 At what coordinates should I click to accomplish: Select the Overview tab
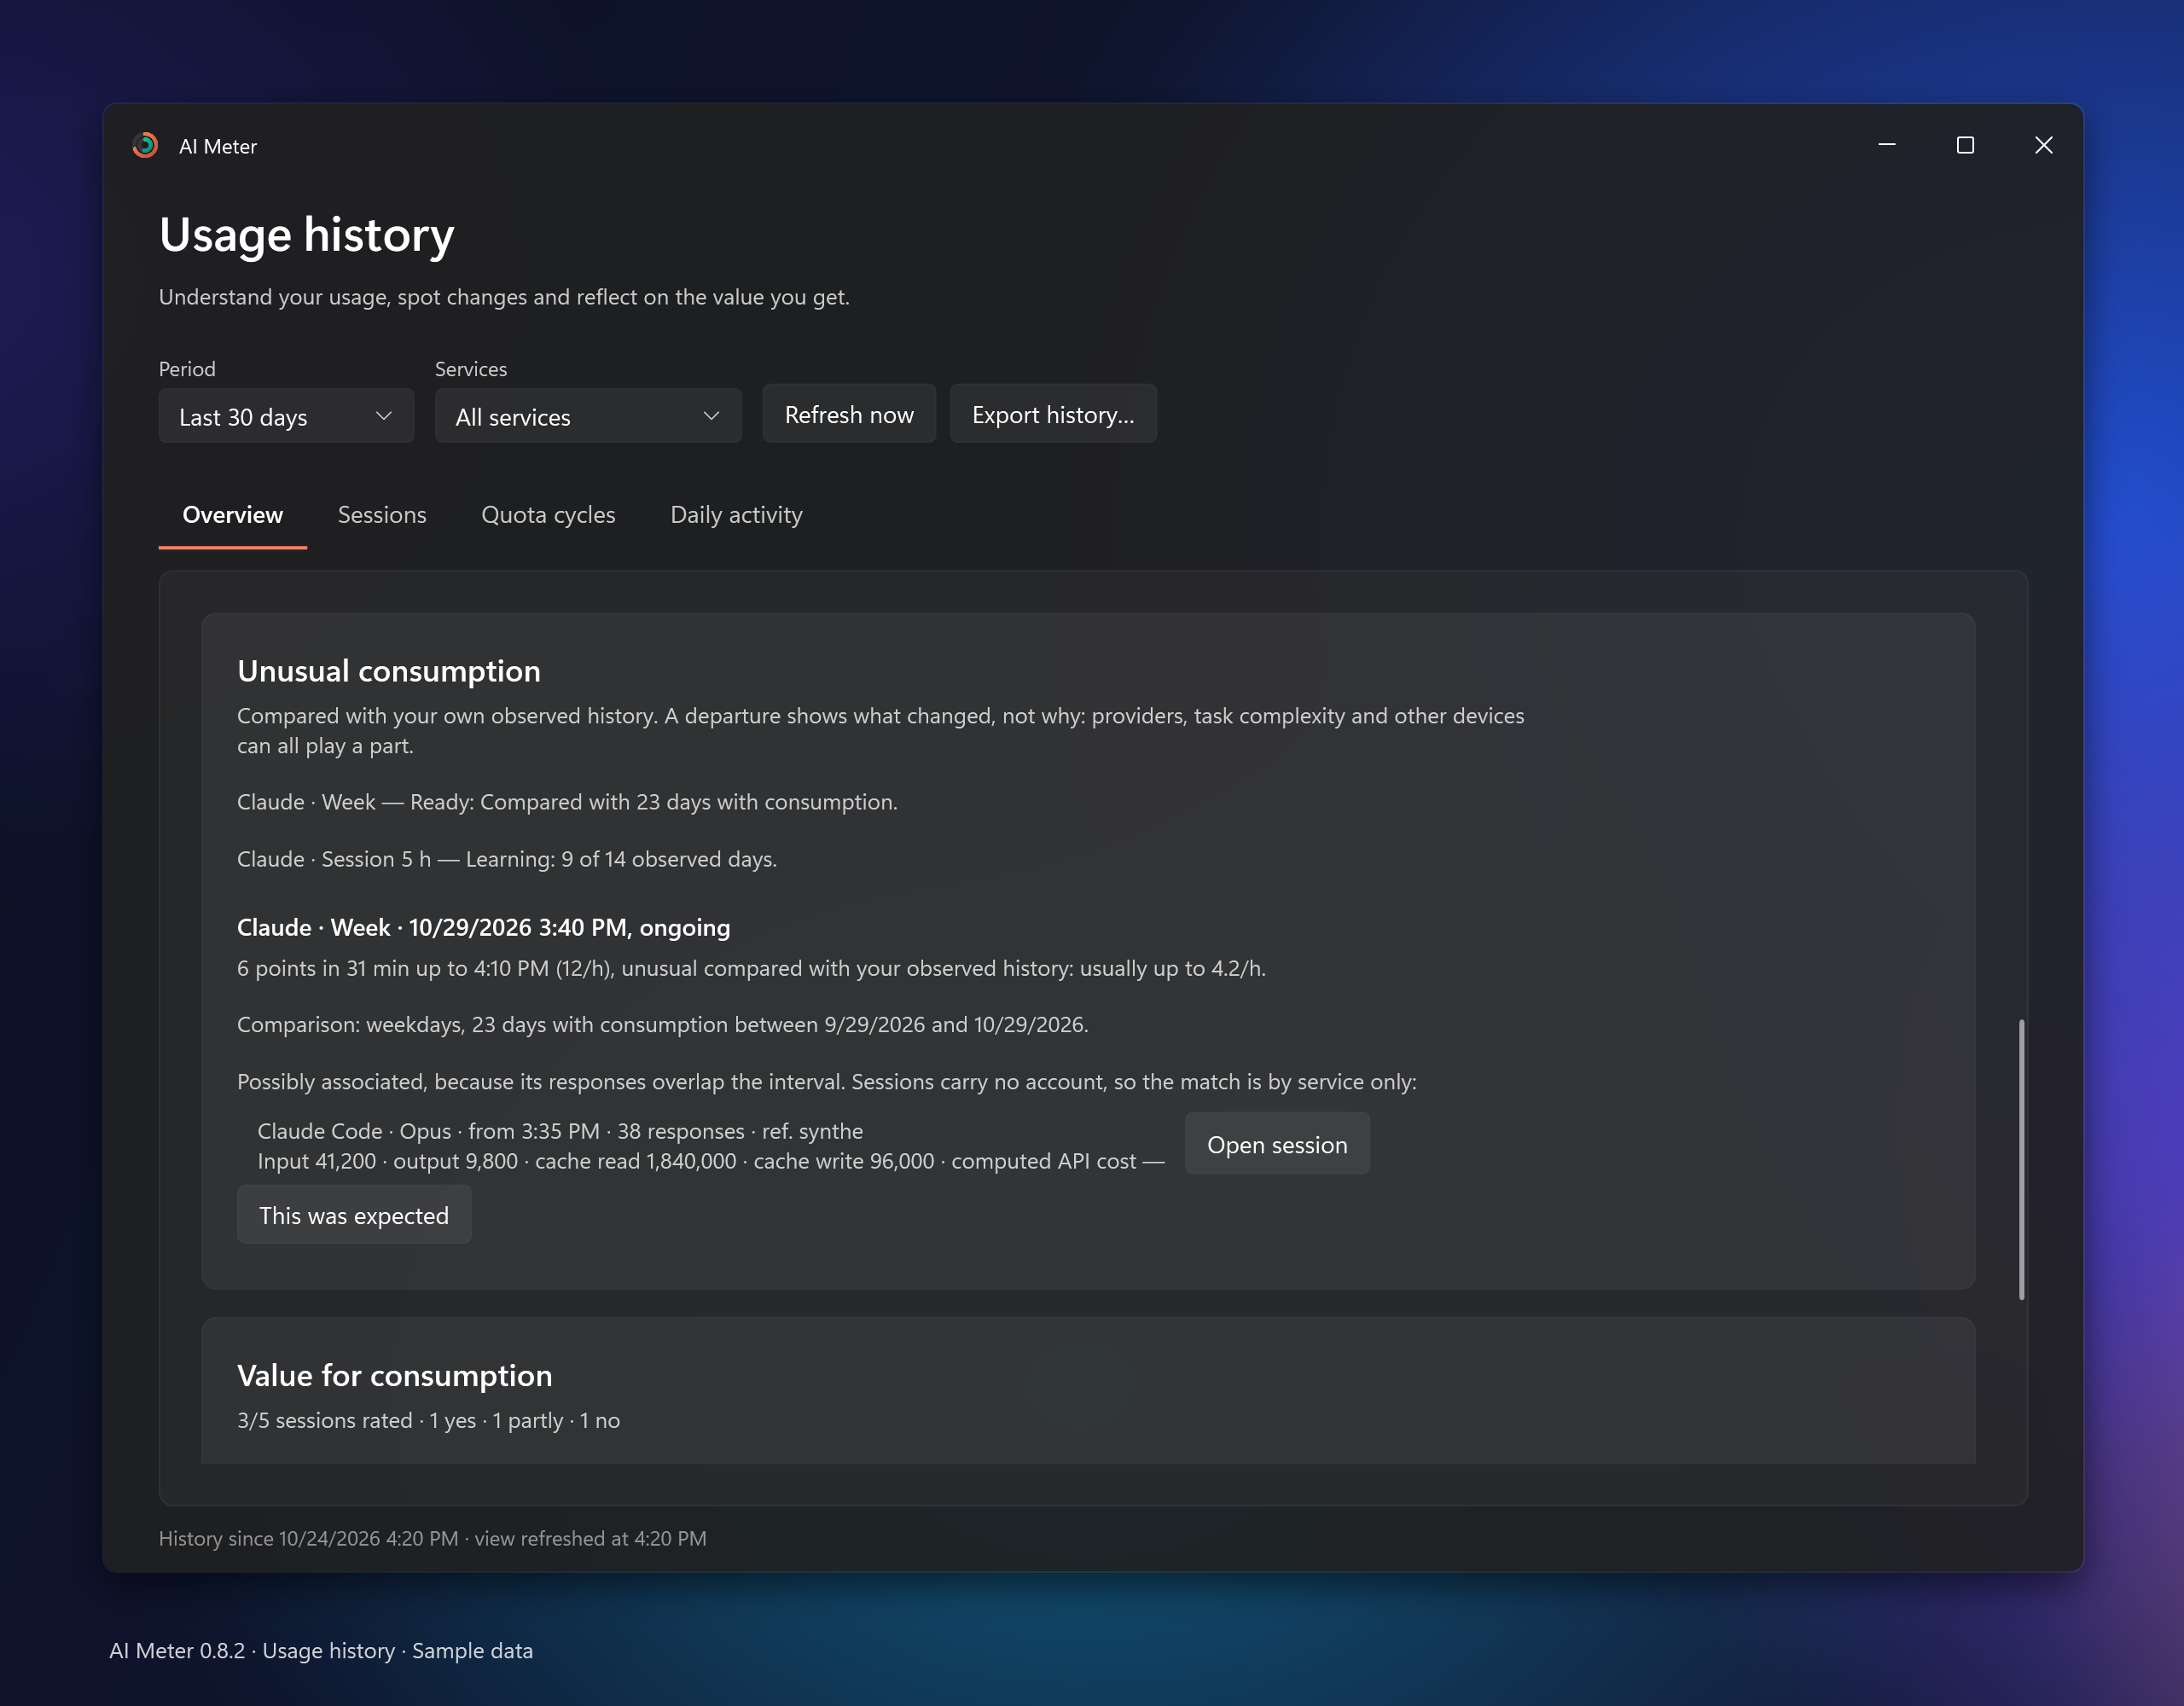tap(232, 515)
